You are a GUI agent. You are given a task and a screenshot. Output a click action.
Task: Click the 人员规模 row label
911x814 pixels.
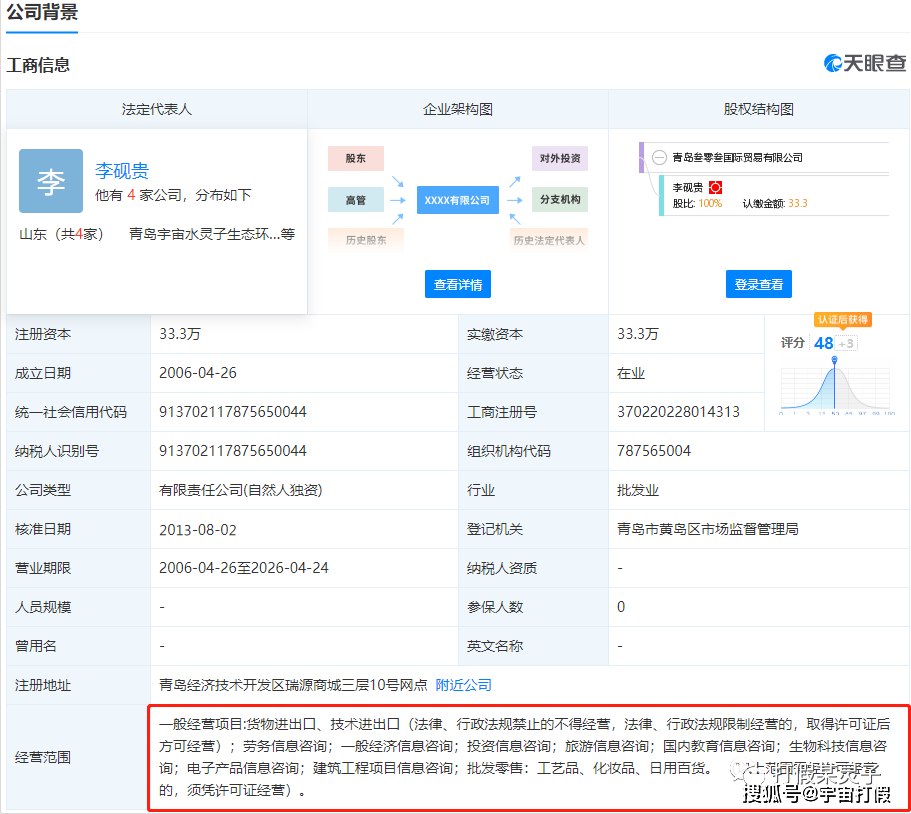43,607
